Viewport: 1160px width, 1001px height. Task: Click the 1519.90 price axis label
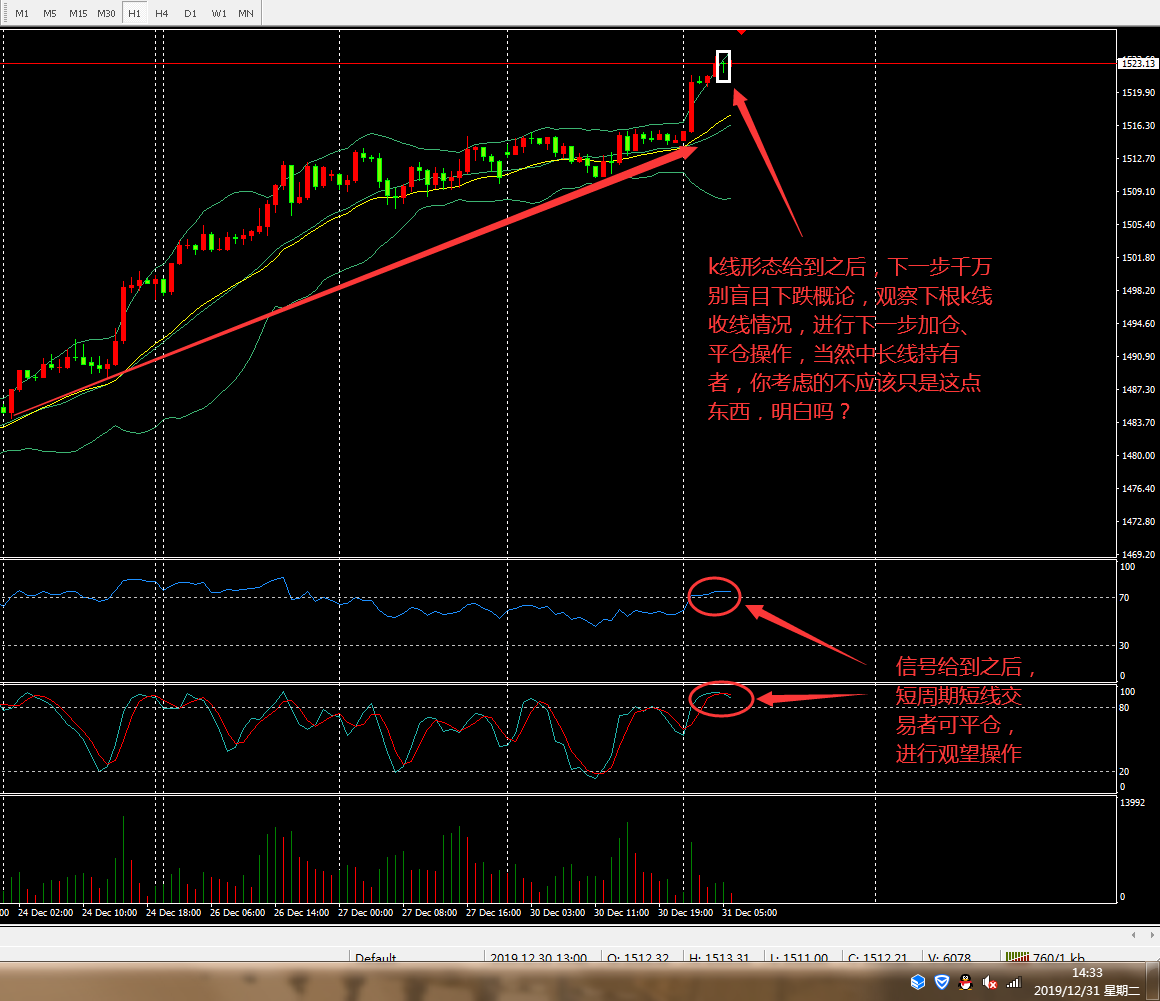[1138, 92]
